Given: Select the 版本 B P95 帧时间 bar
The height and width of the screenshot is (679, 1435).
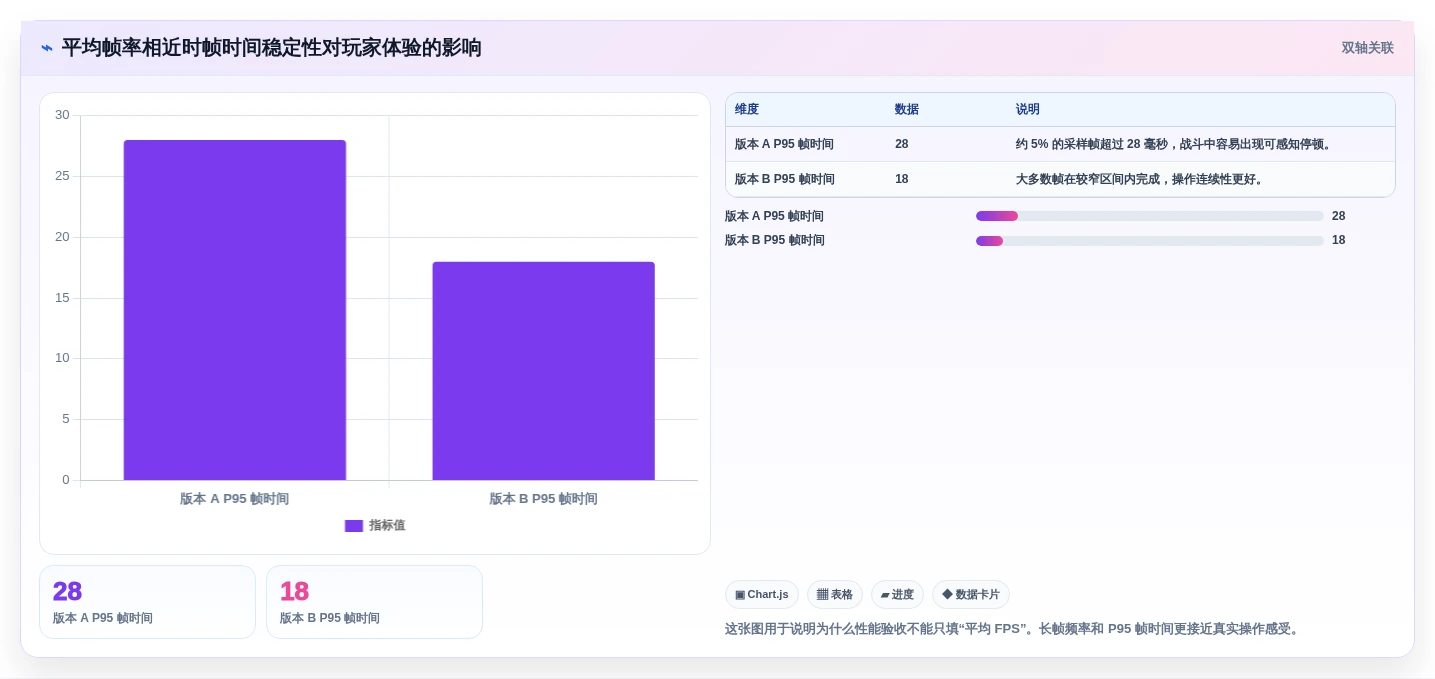Looking at the screenshot, I should coord(543,371).
